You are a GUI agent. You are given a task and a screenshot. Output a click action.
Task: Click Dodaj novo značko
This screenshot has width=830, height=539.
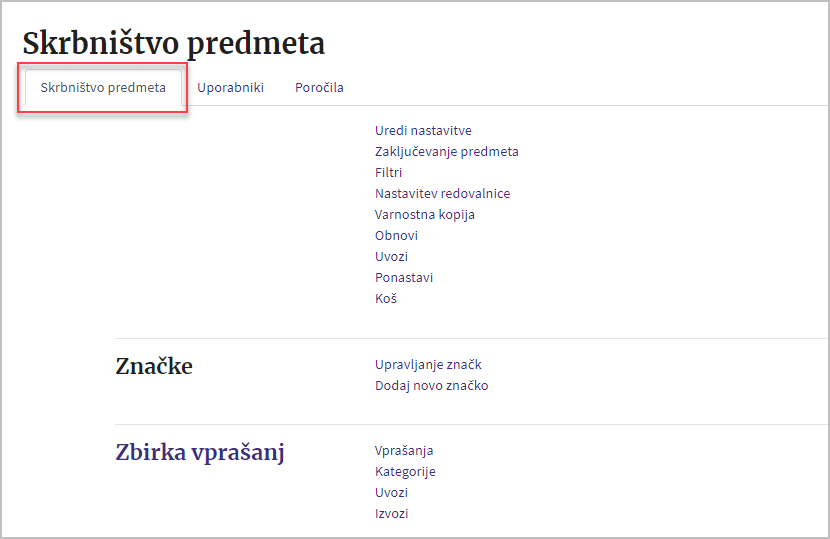(431, 385)
